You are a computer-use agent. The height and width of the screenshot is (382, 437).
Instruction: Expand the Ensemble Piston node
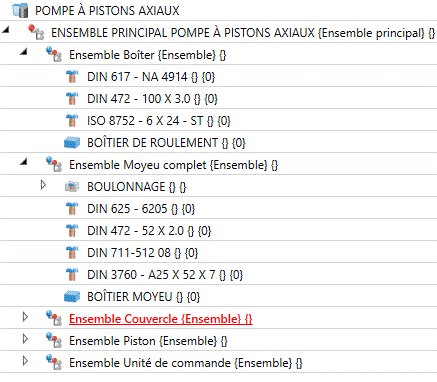pyautogui.click(x=25, y=339)
